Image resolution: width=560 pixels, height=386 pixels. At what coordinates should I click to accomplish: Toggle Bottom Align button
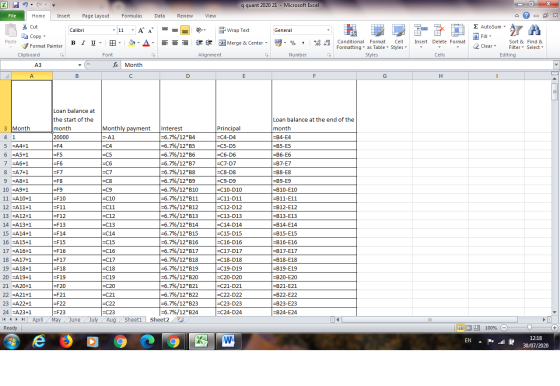pyautogui.click(x=185, y=30)
